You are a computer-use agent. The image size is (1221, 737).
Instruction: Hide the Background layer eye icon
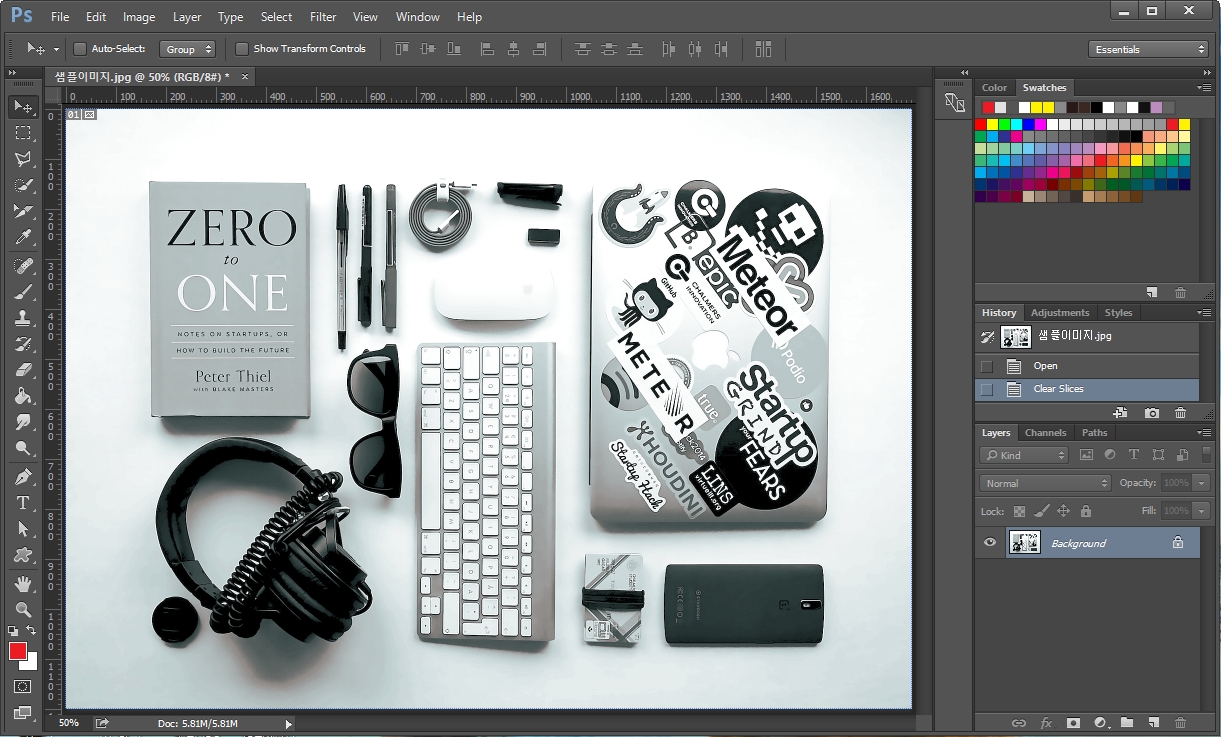point(990,543)
